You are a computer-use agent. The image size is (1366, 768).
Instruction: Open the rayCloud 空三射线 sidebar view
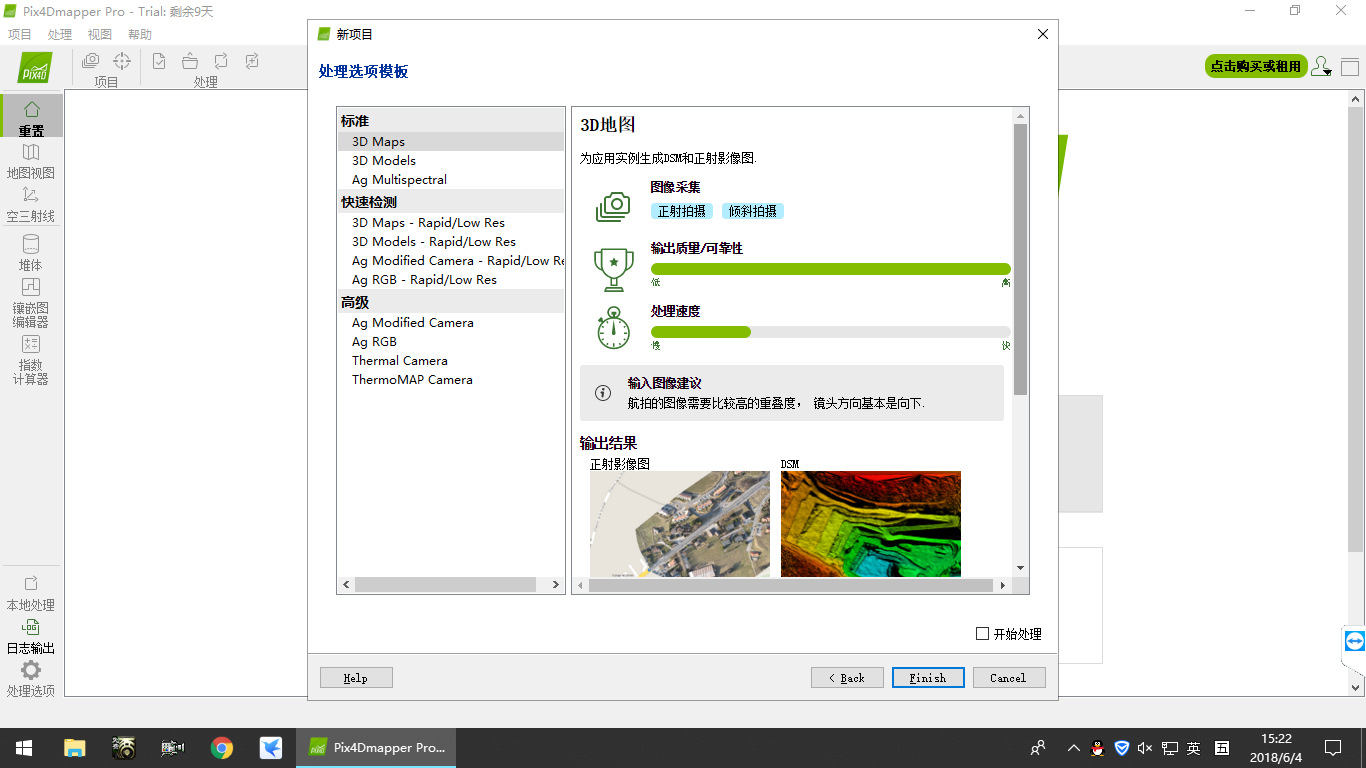coord(31,203)
